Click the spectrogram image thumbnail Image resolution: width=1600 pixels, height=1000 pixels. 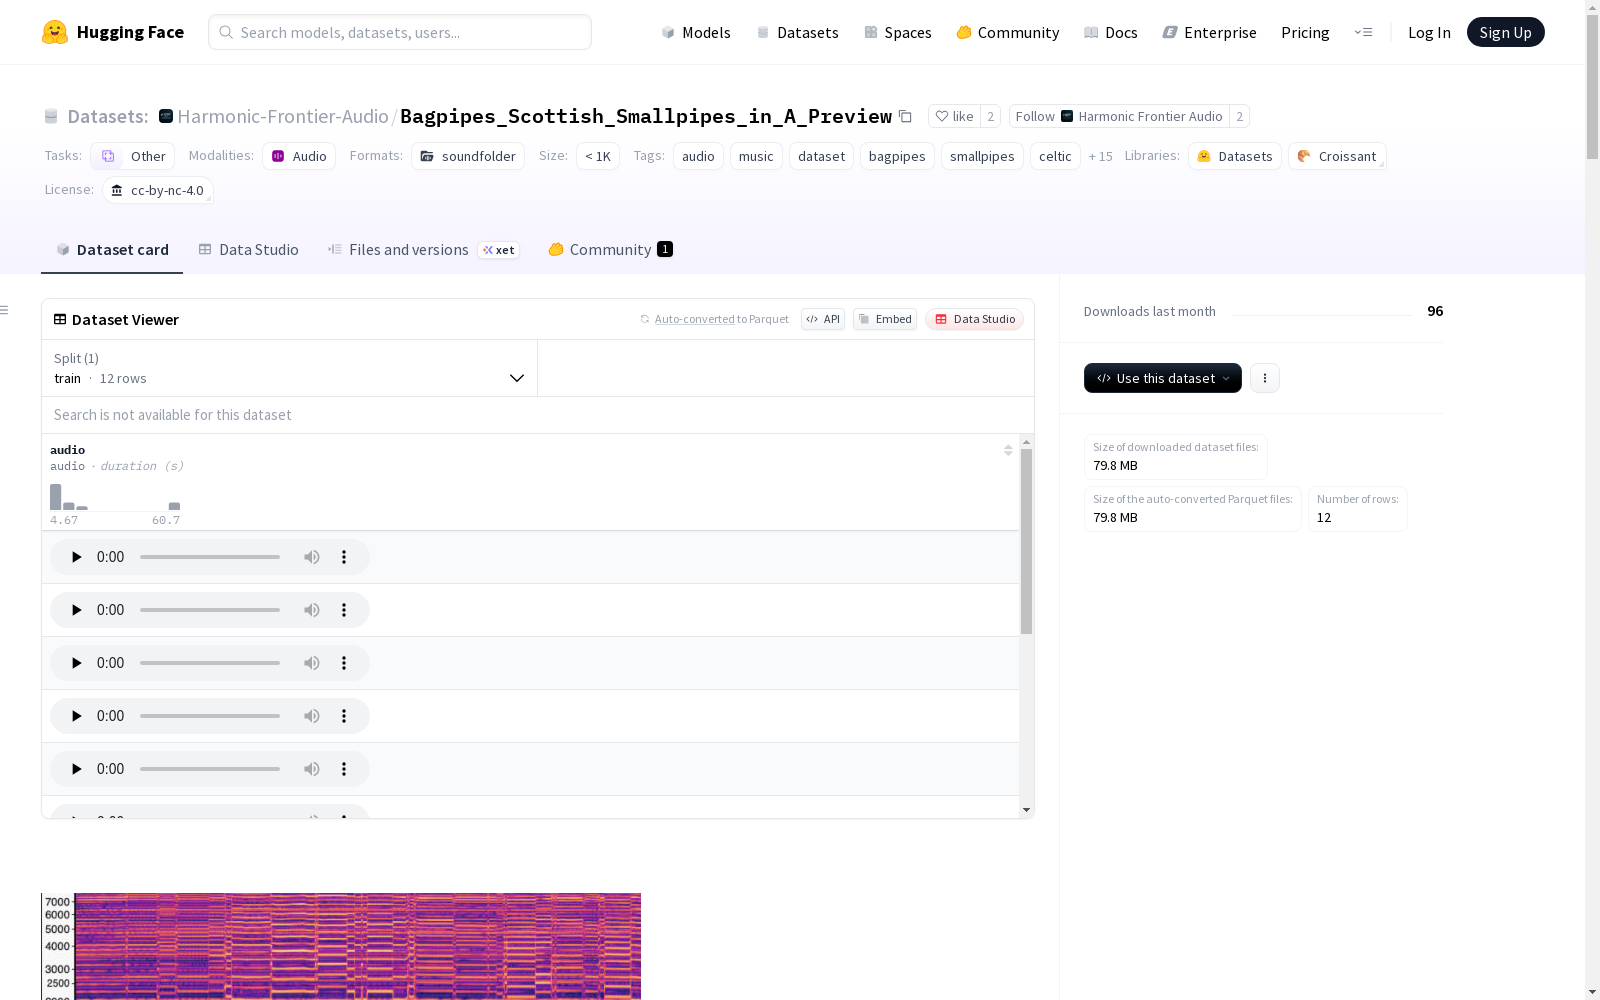[341, 946]
